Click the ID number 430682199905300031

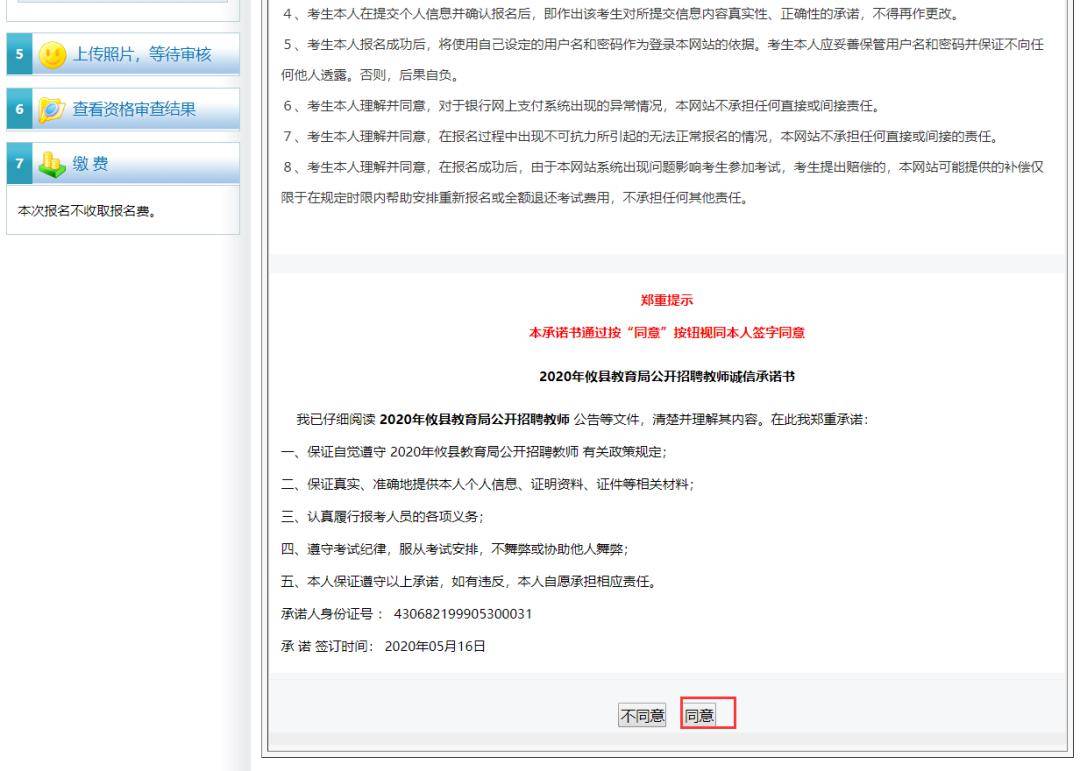[x=463, y=614]
